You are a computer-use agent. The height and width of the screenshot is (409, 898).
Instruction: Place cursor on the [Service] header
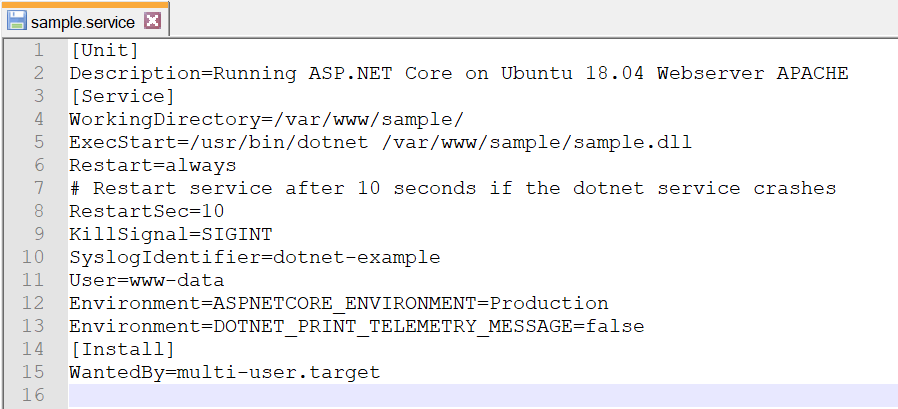(x=122, y=96)
